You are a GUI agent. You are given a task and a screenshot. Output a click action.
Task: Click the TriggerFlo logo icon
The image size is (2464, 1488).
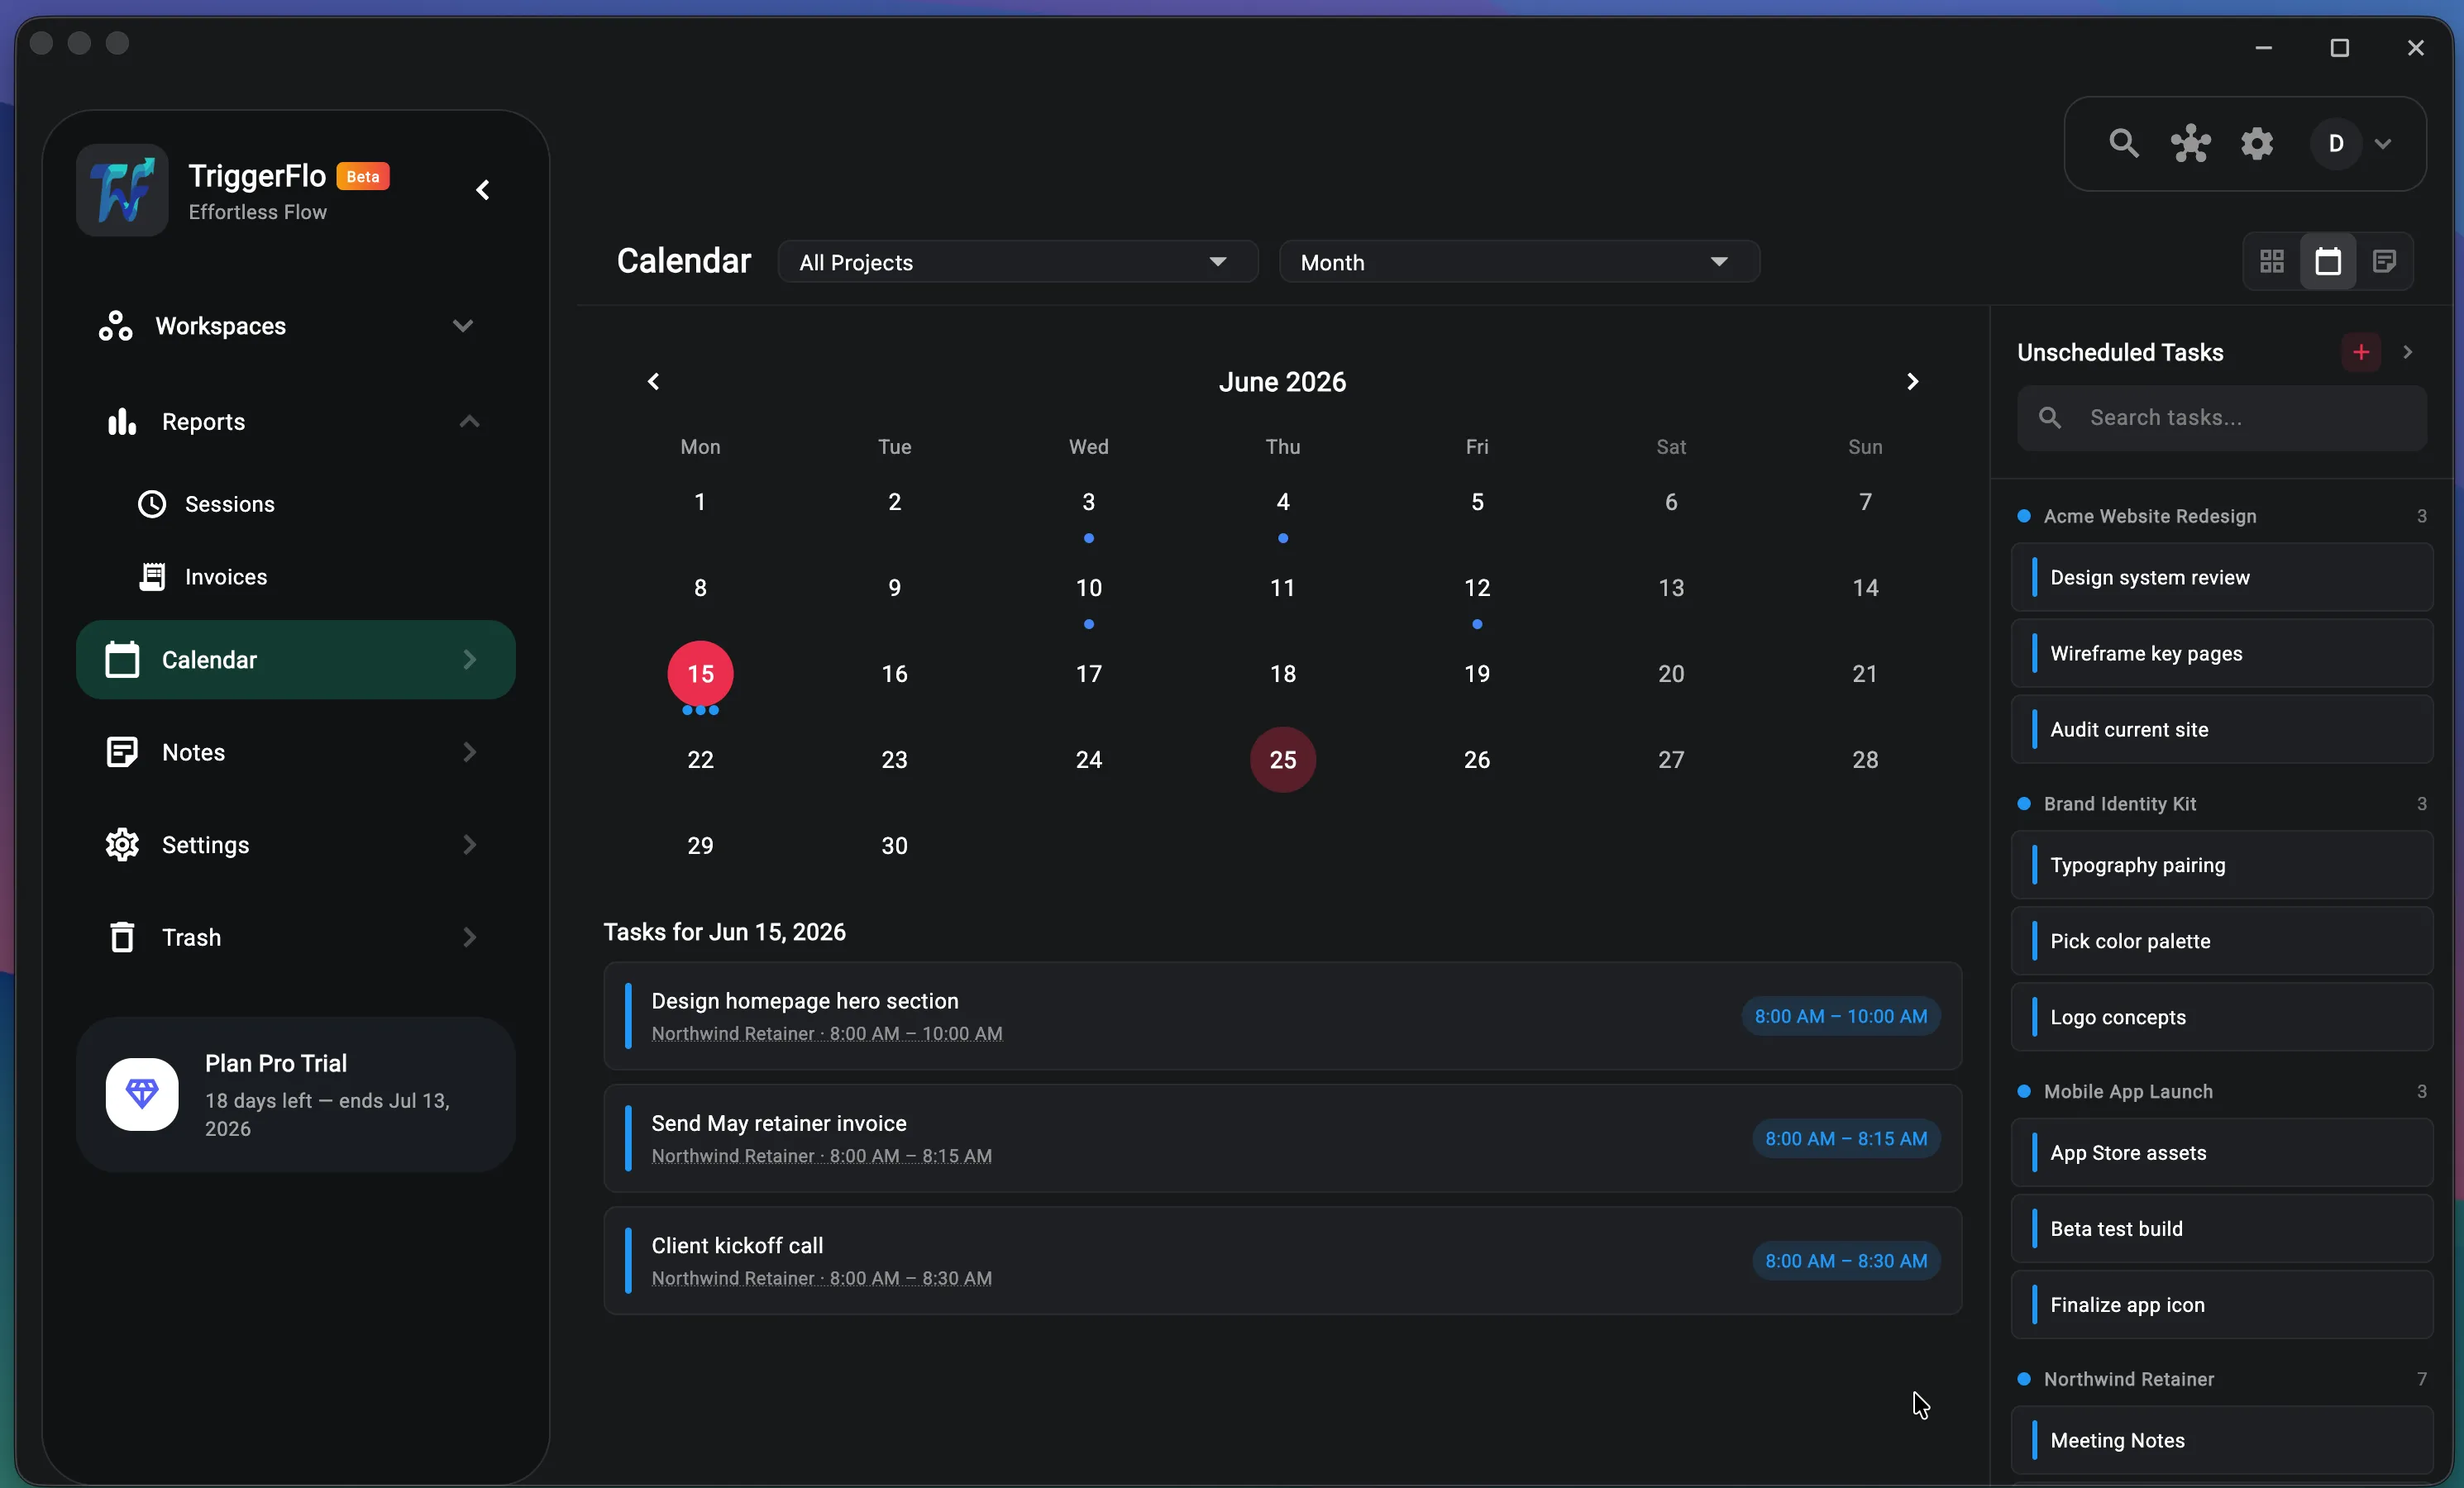click(122, 190)
